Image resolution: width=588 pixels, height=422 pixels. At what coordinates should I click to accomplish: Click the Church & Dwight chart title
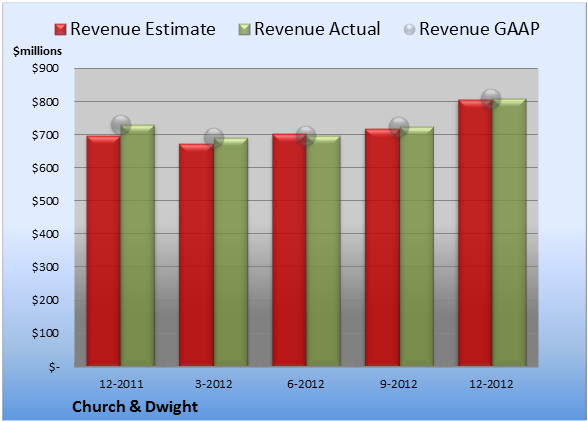(x=135, y=407)
